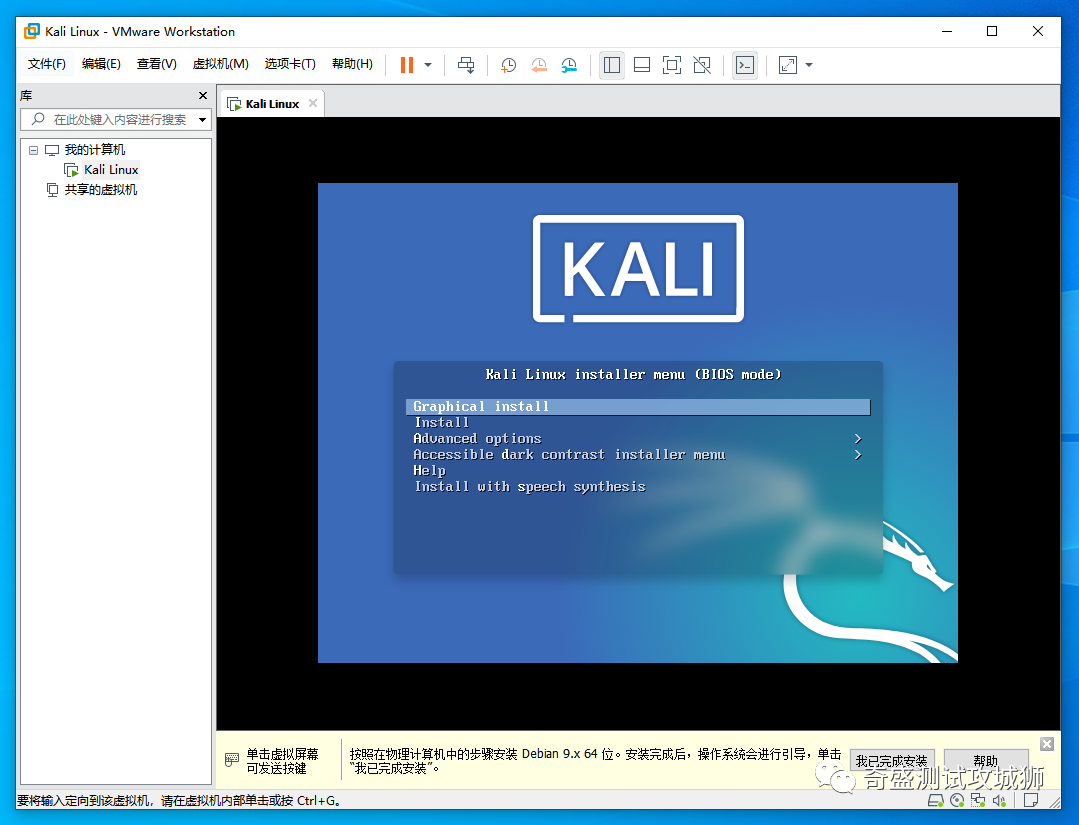Click the 帮助 button in the hint bar

pyautogui.click(x=985, y=761)
